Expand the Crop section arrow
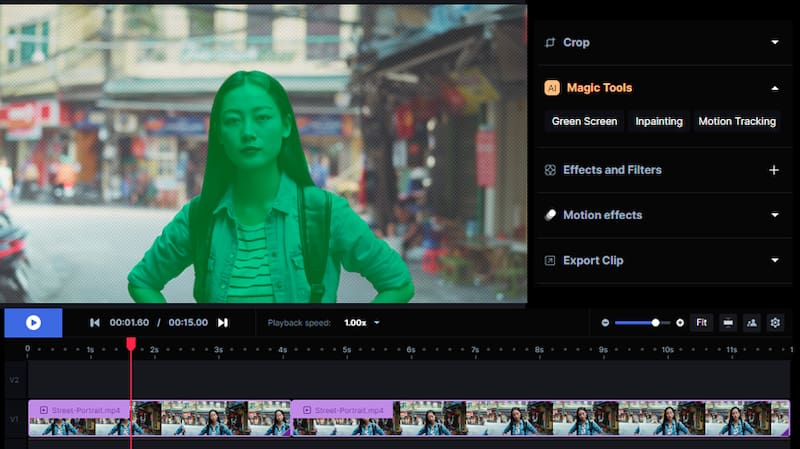The height and width of the screenshot is (449, 800). pos(774,43)
